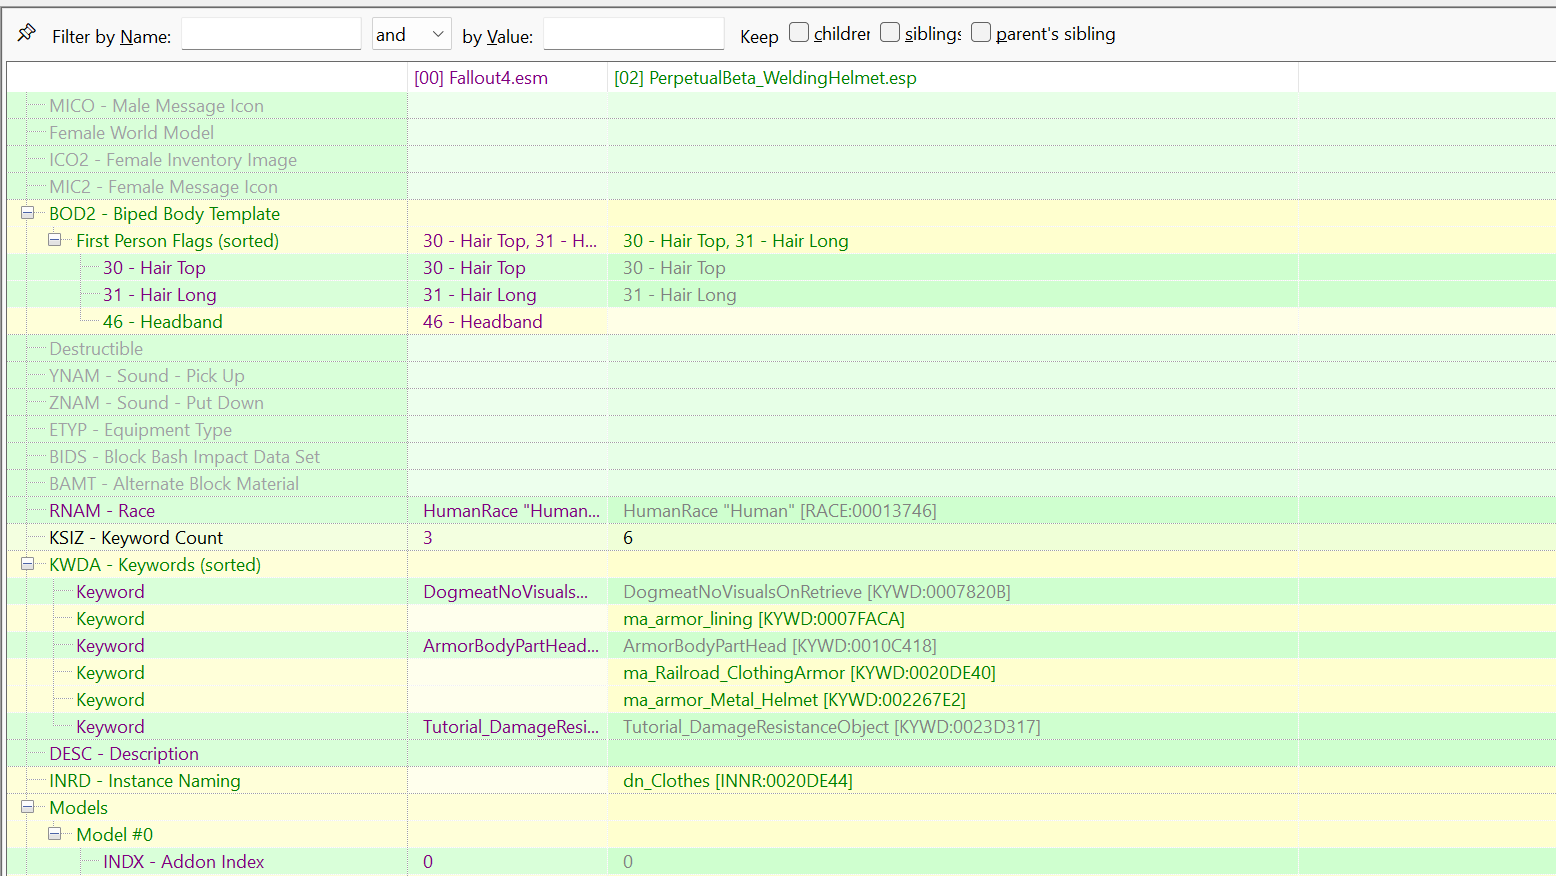Collapse the Model #0 node
The image size is (1556, 876).
pyautogui.click(x=55, y=834)
